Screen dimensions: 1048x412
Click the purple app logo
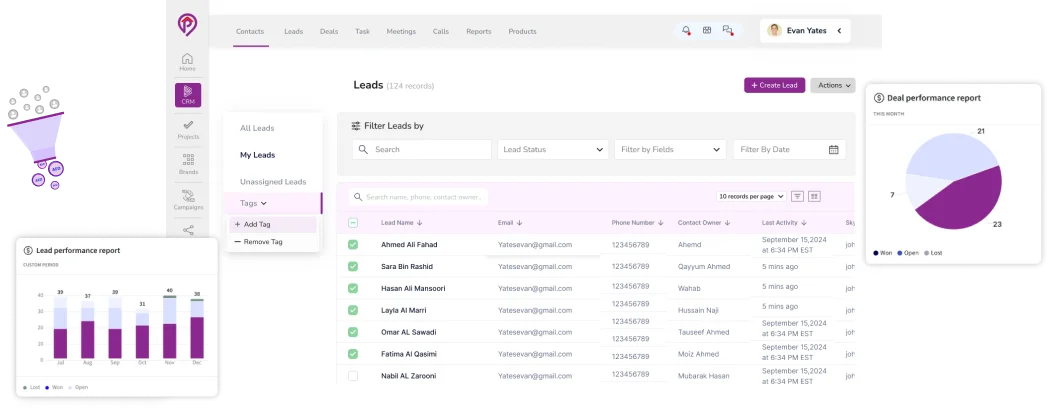188,24
